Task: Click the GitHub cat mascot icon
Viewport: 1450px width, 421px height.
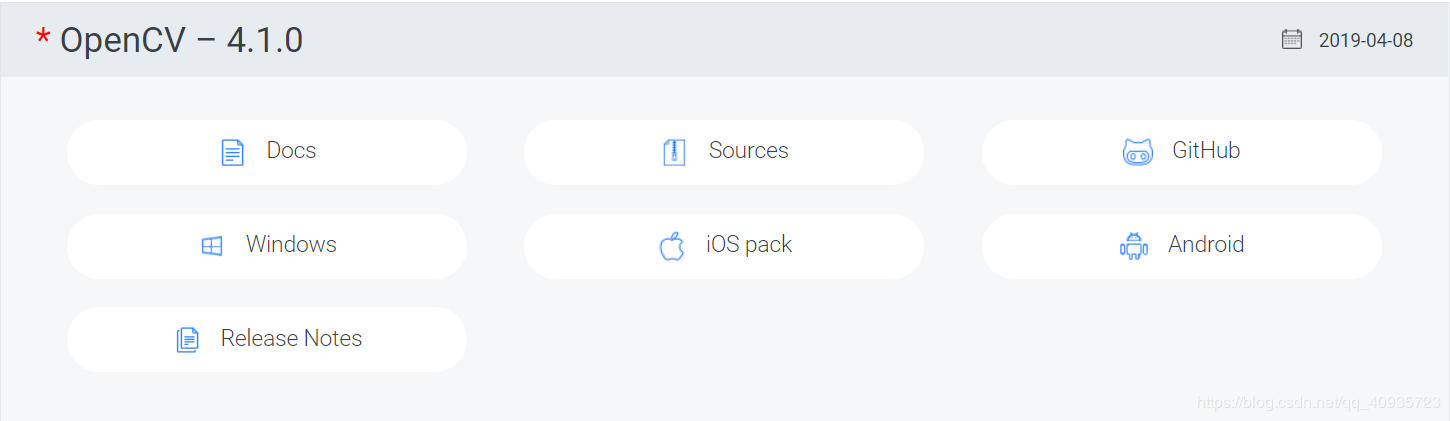Action: [1138, 152]
